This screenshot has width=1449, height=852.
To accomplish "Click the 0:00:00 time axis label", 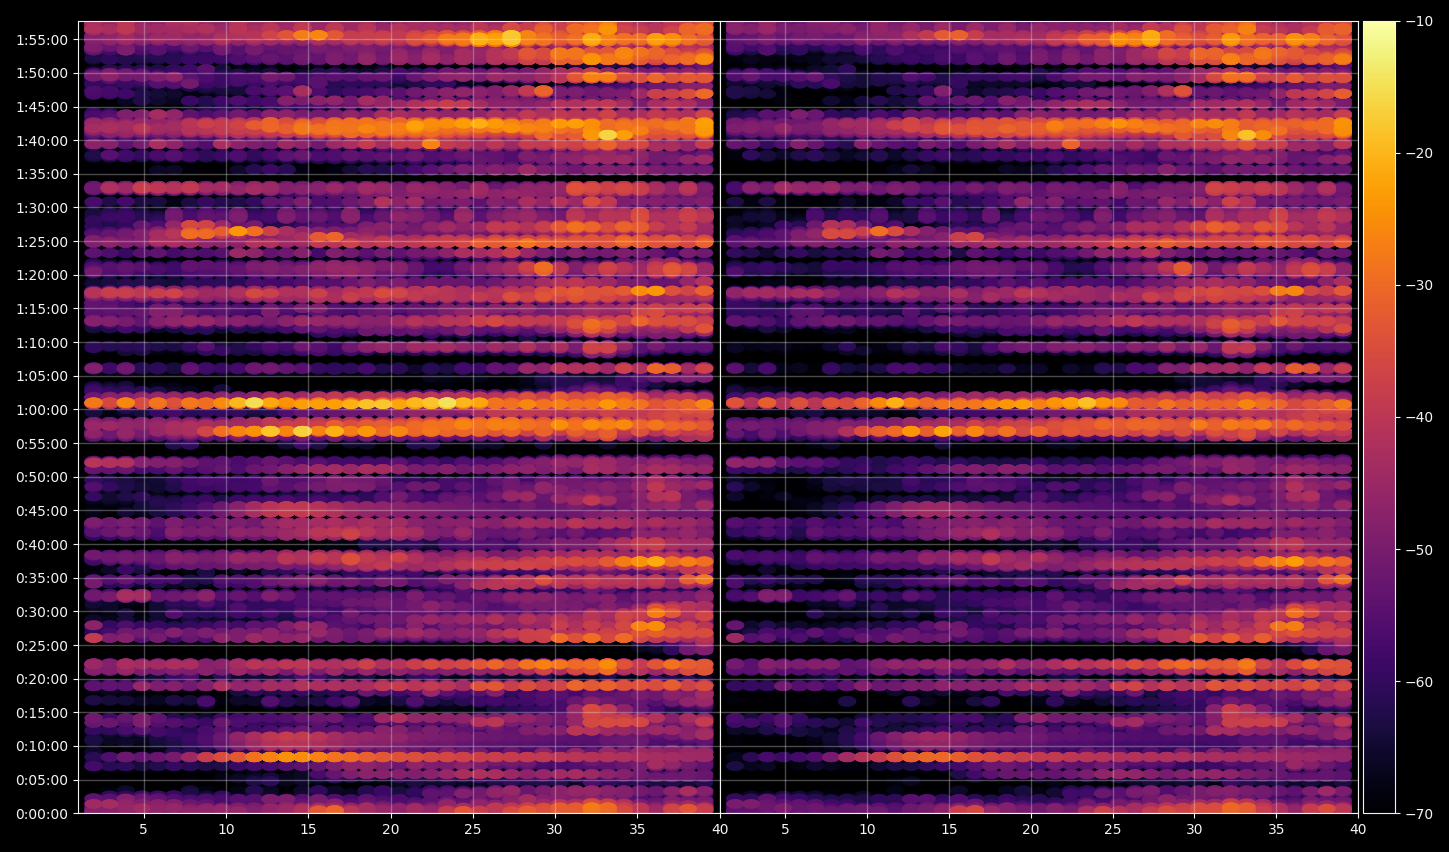I will (x=42, y=814).
